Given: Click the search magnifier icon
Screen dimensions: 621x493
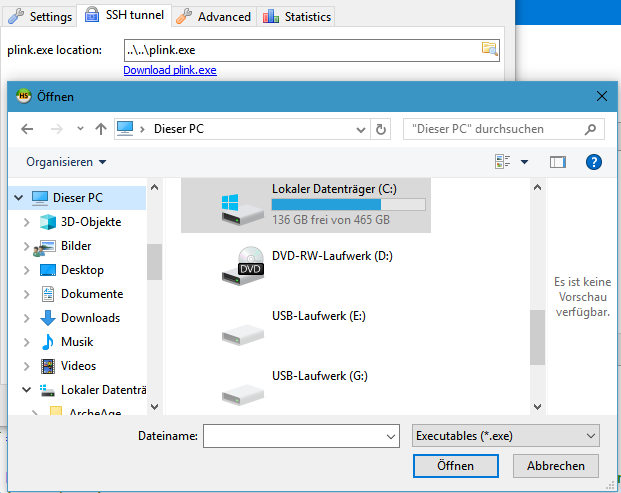Looking at the screenshot, I should coord(590,129).
